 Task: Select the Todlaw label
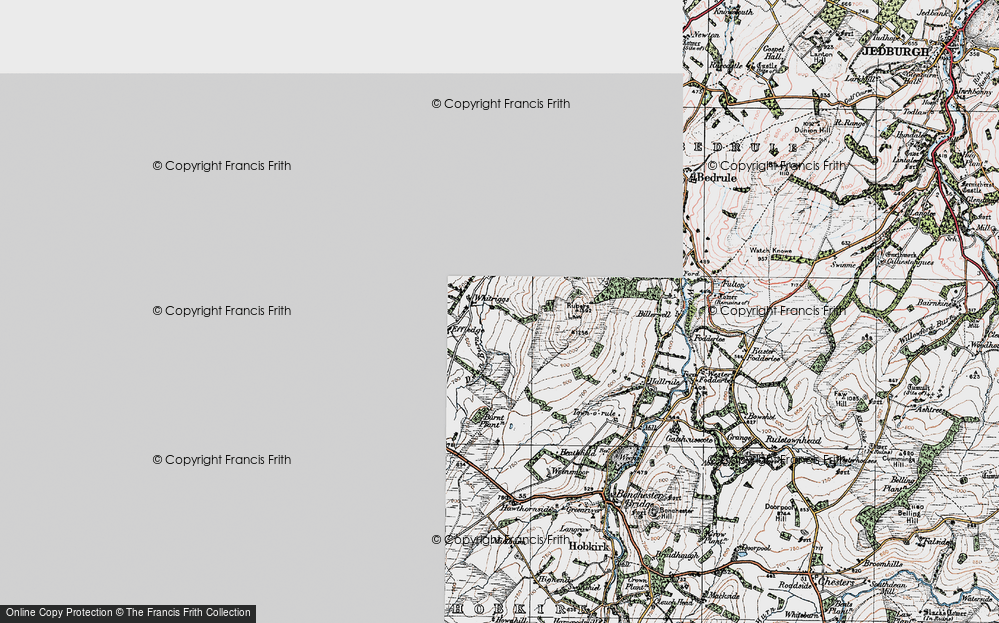(915, 111)
